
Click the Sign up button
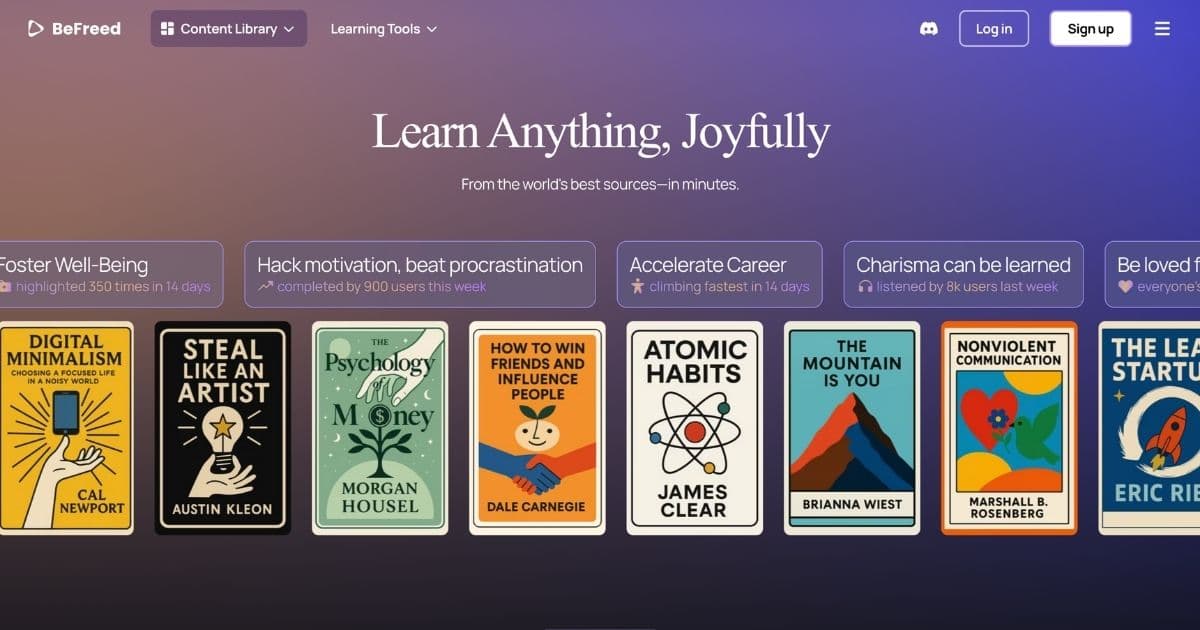1090,29
